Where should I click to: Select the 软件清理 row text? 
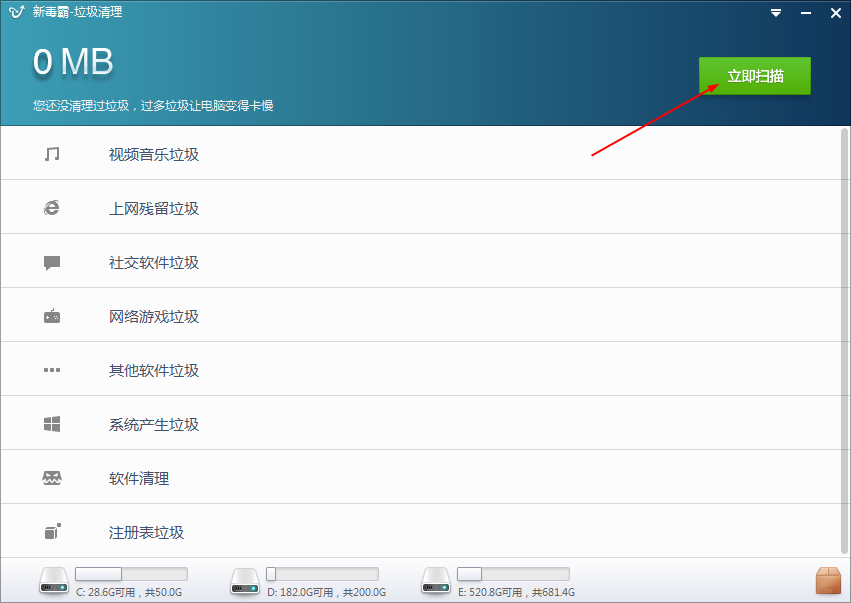point(139,479)
